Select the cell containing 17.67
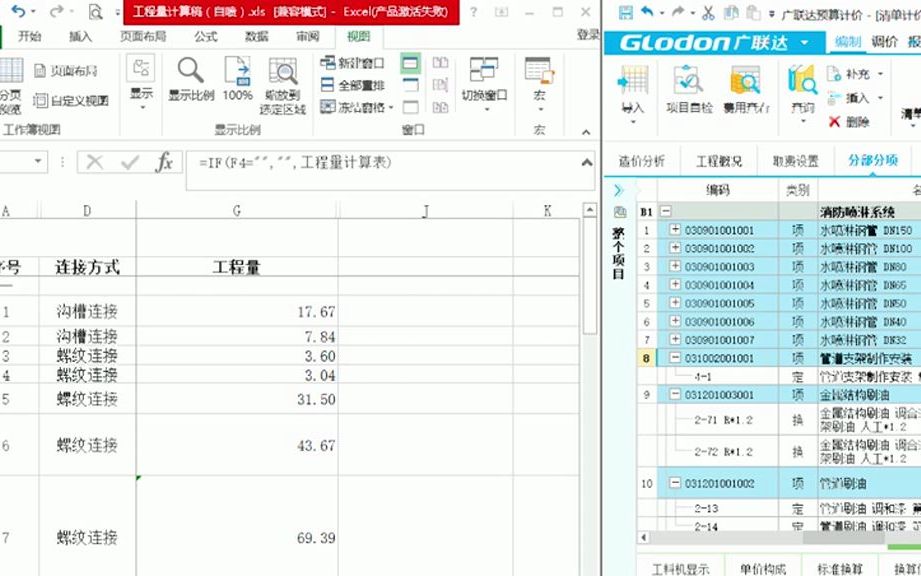This screenshot has width=921, height=576. pos(237,311)
